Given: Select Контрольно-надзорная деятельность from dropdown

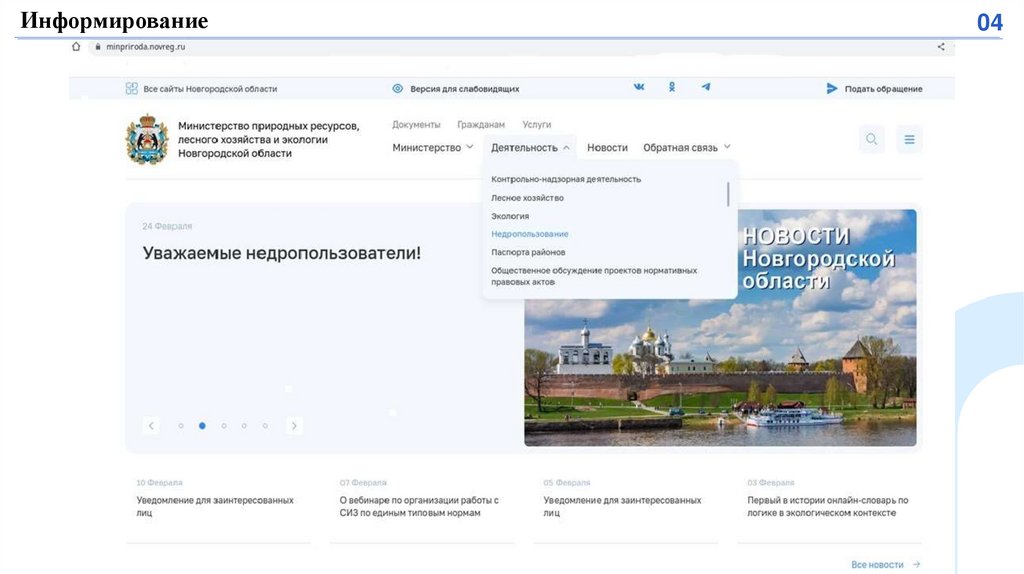Looking at the screenshot, I should point(566,179).
